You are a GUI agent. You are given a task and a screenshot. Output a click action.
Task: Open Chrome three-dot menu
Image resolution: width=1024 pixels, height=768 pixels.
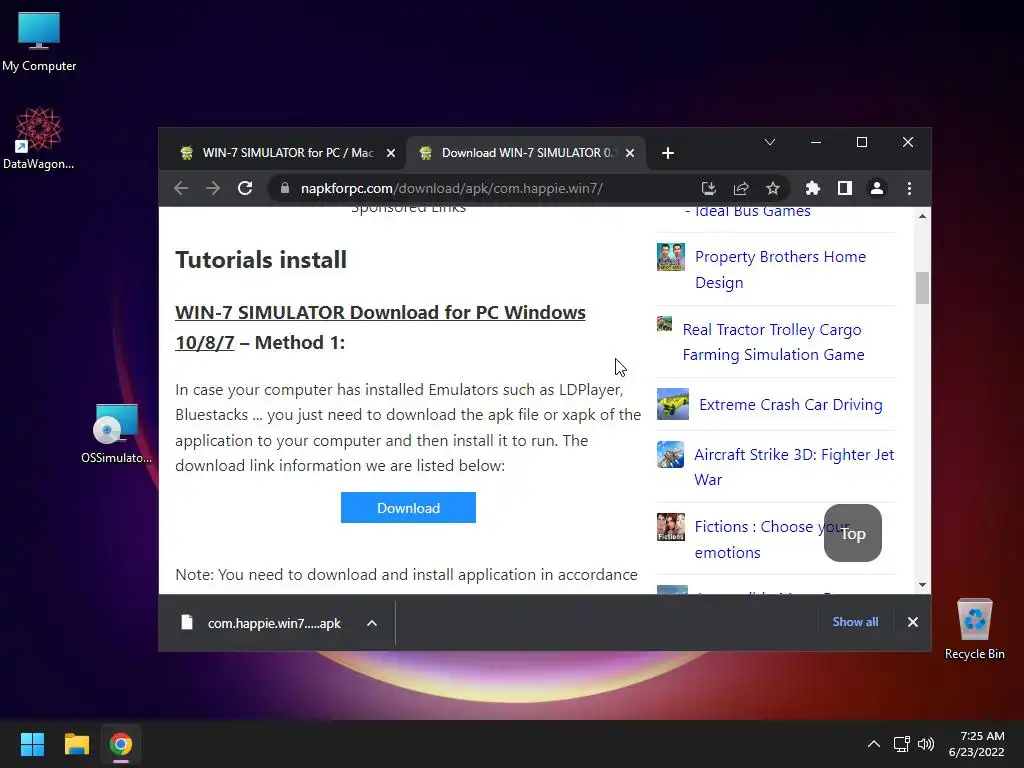(909, 189)
